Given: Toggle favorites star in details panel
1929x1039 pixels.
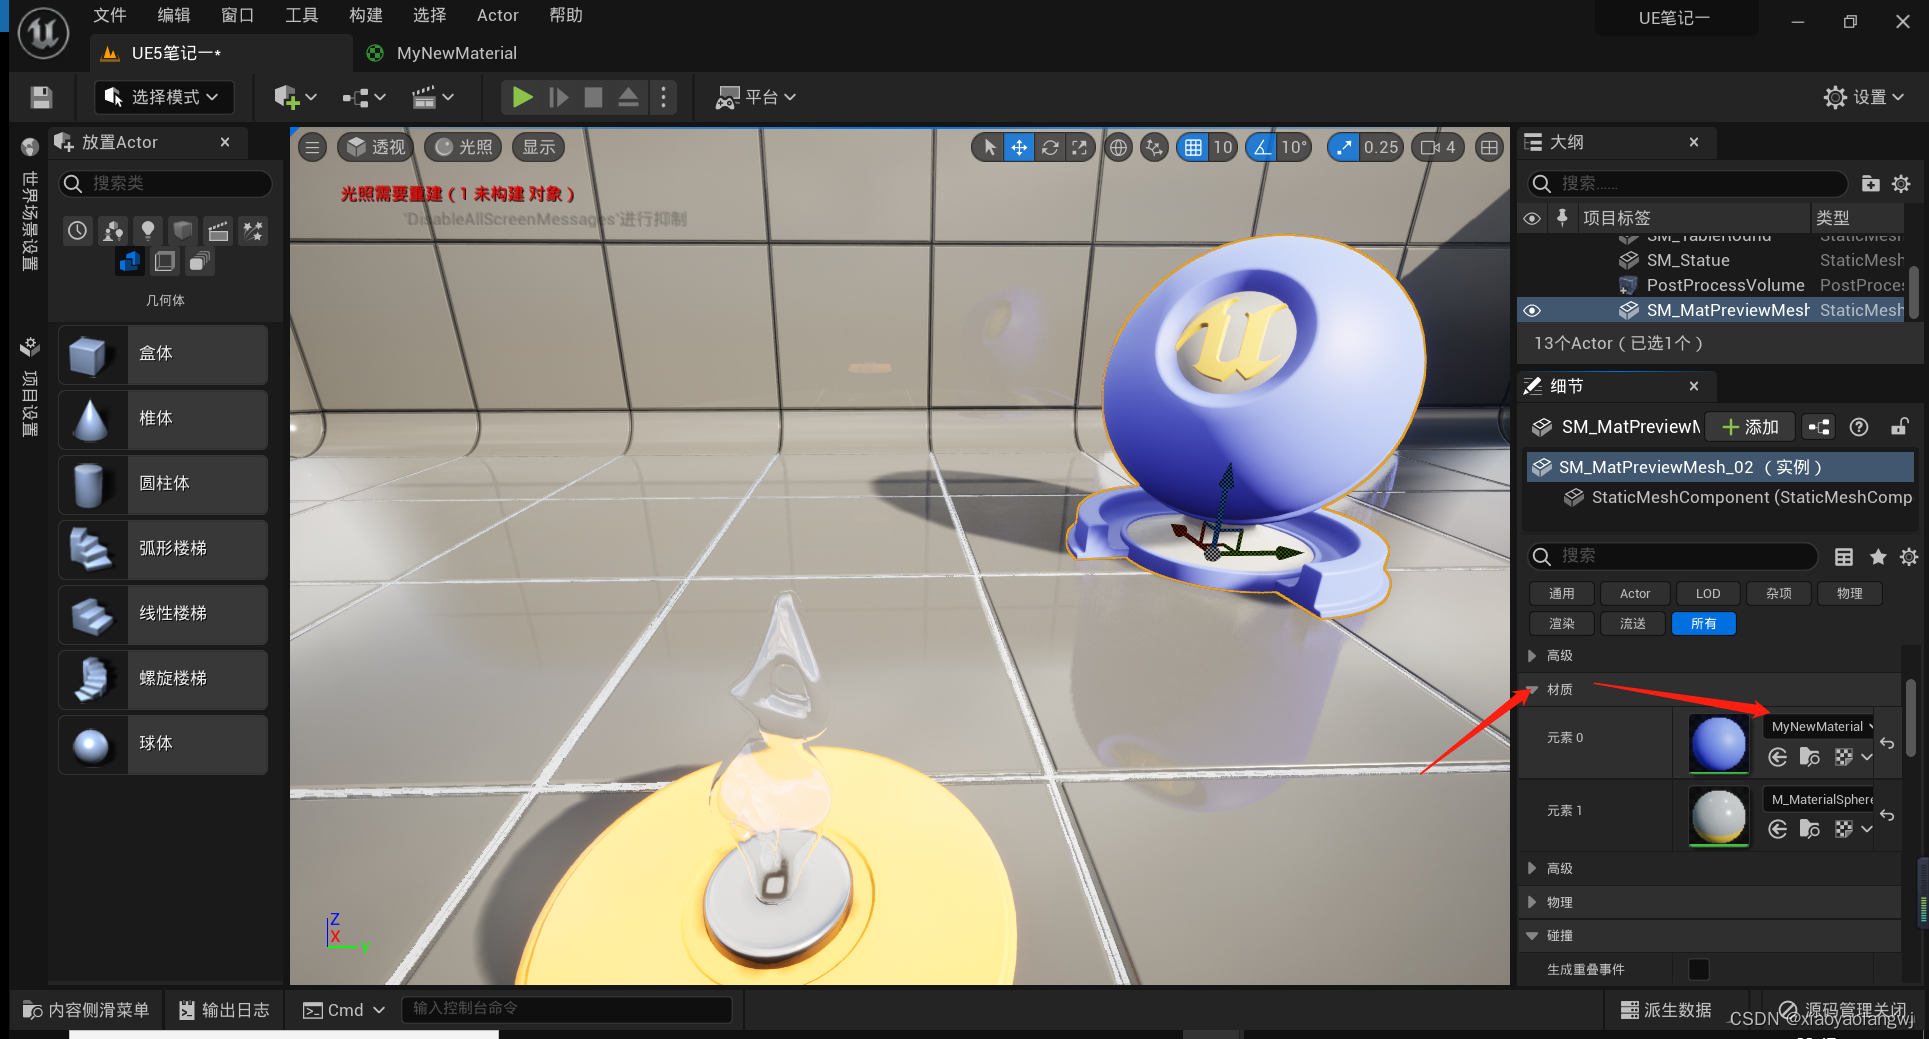Looking at the screenshot, I should click(x=1878, y=557).
